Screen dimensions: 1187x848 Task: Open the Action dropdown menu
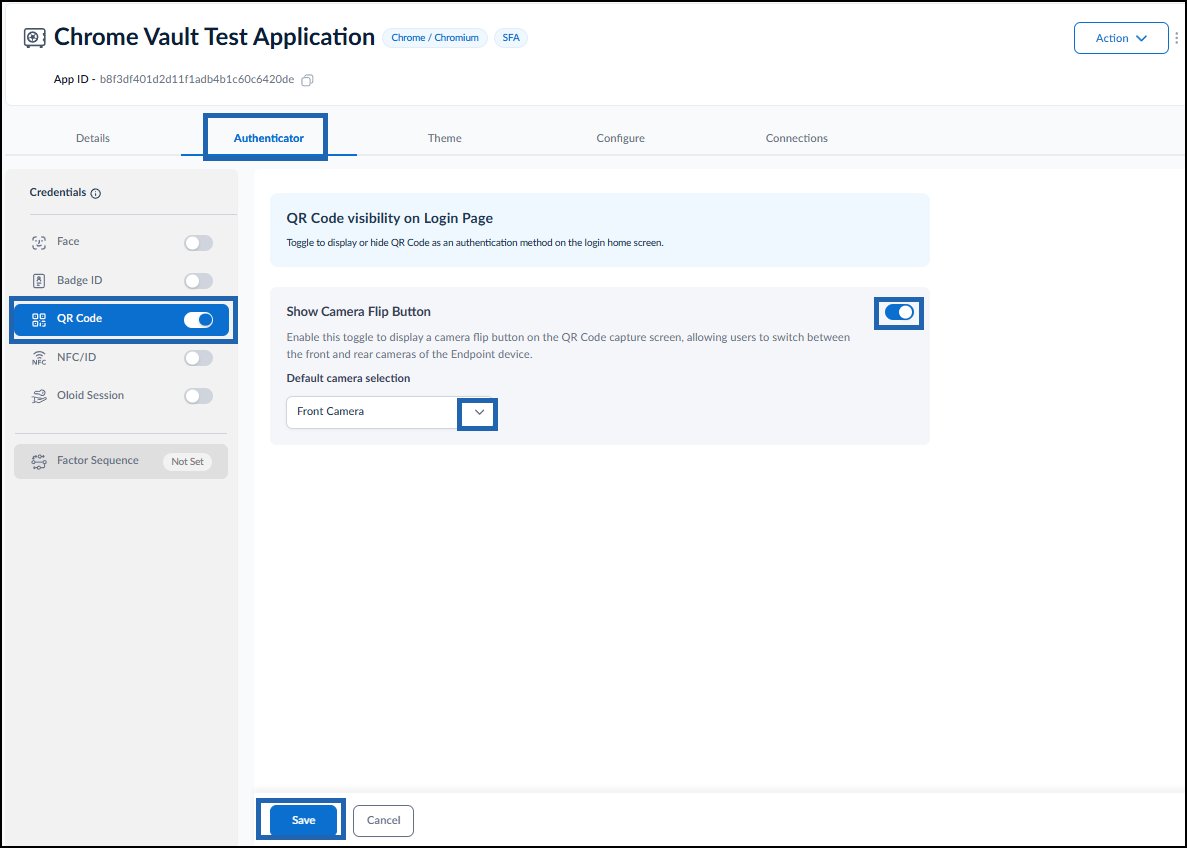click(x=1120, y=38)
